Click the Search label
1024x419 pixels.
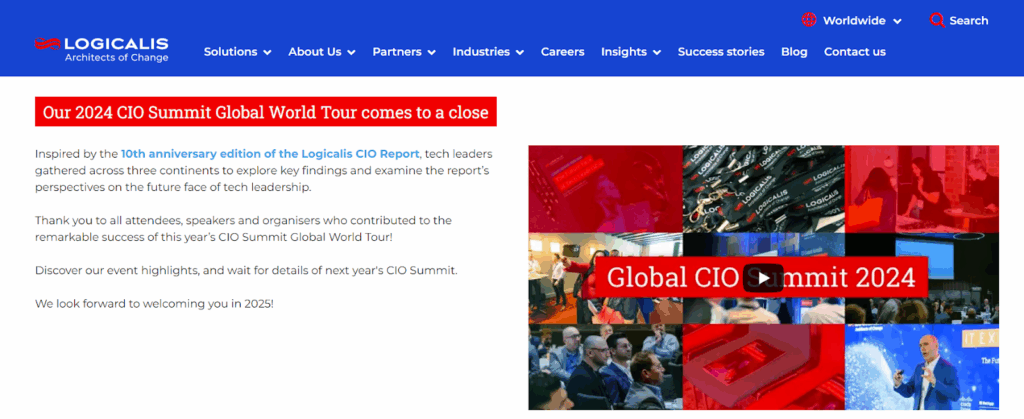point(968,21)
